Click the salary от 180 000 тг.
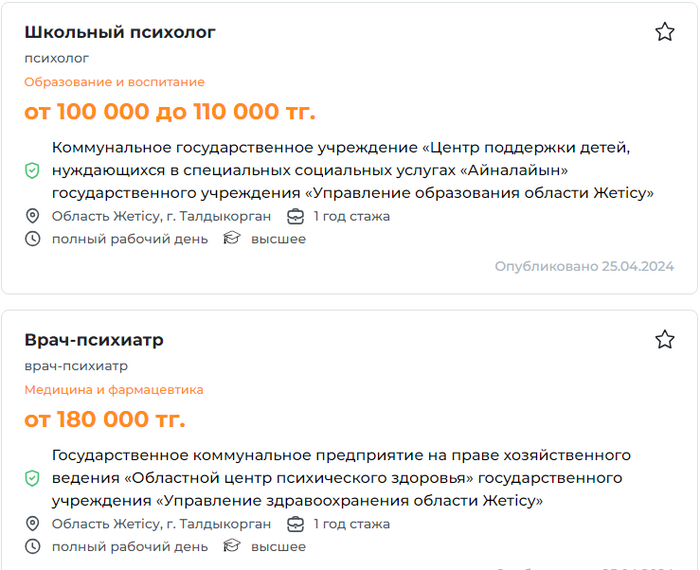 (x=105, y=419)
